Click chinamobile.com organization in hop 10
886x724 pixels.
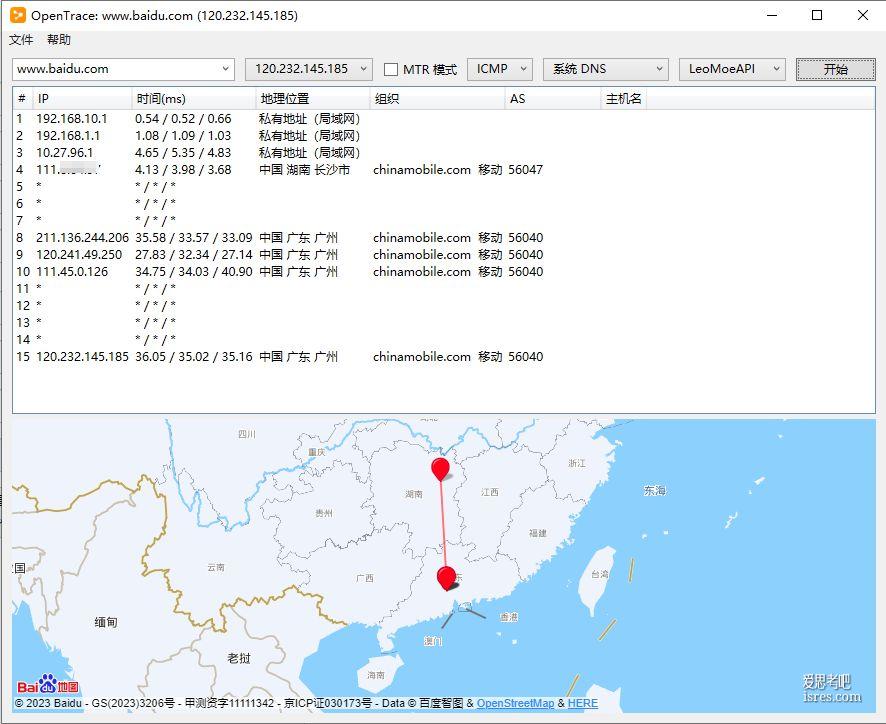click(422, 271)
